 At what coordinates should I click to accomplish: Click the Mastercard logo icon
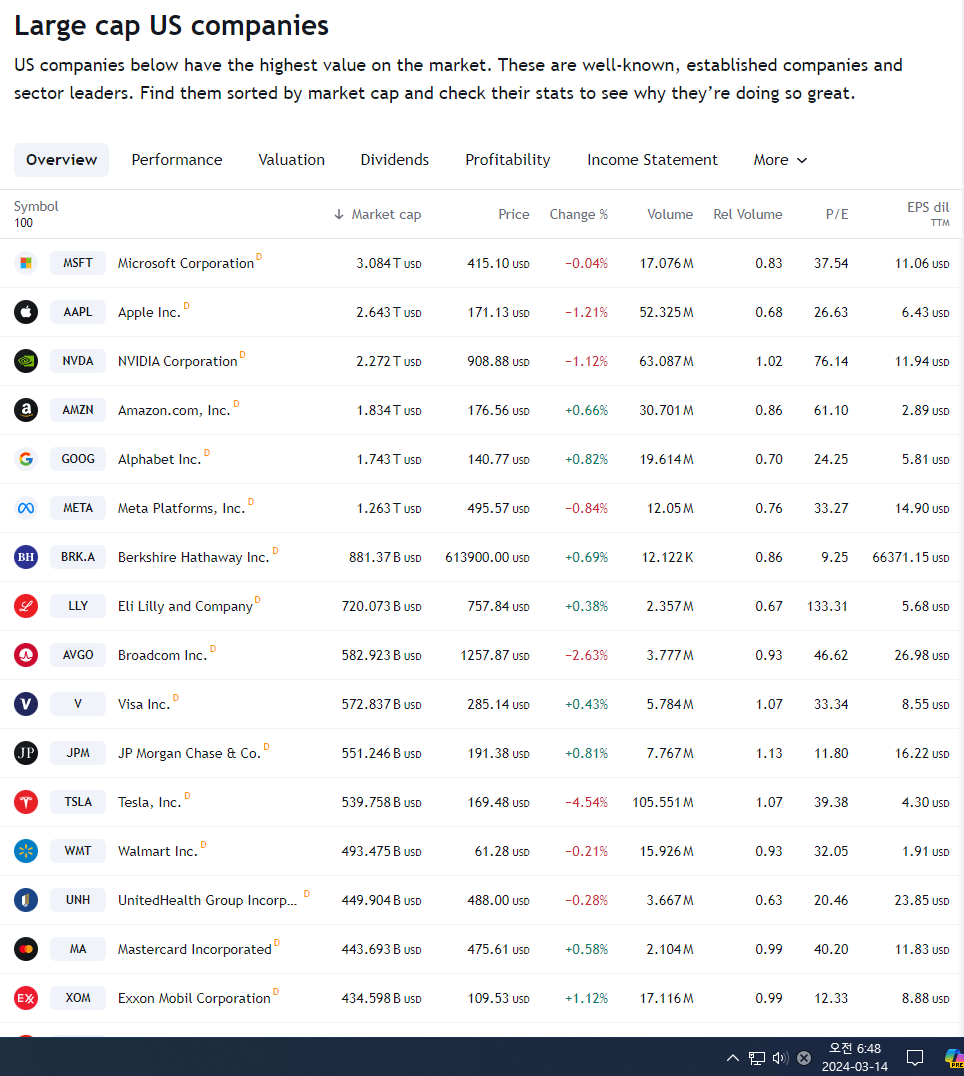pyautogui.click(x=26, y=949)
